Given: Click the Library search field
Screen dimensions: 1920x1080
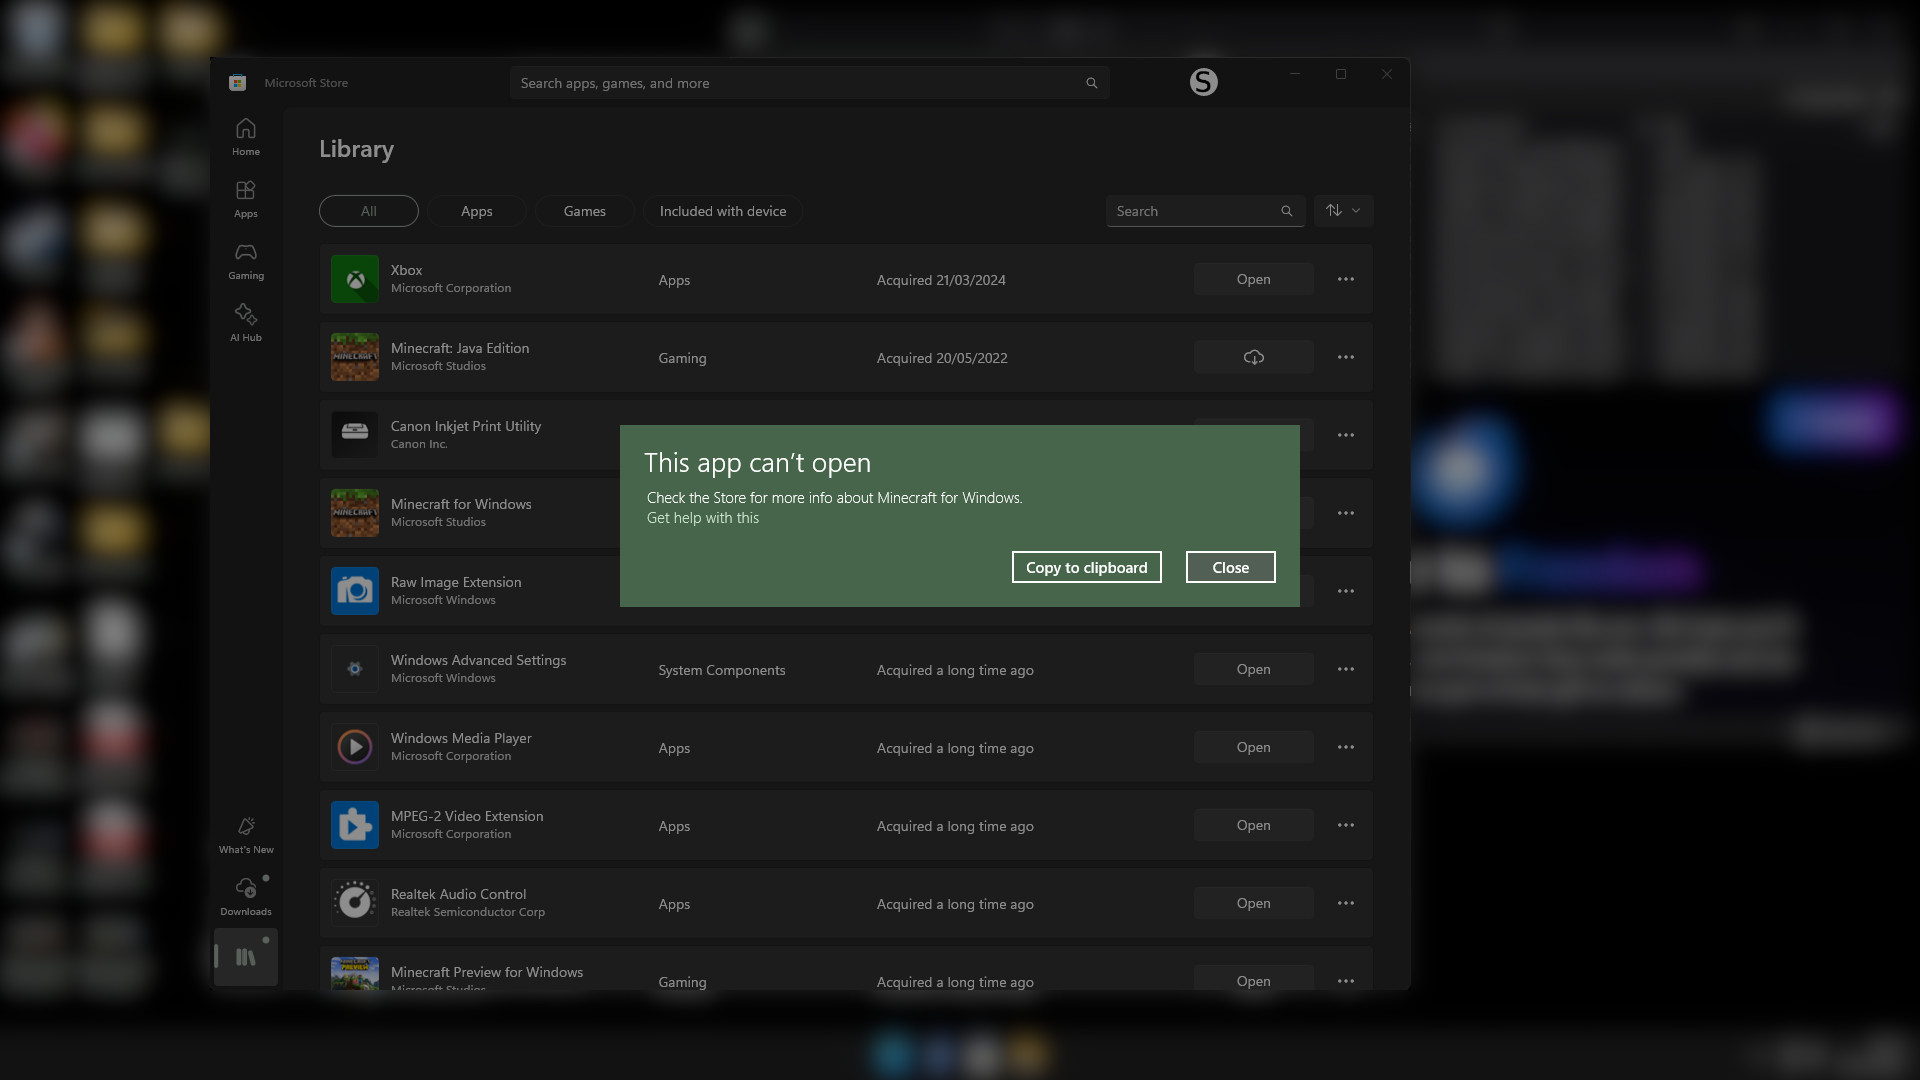Looking at the screenshot, I should click(1190, 211).
